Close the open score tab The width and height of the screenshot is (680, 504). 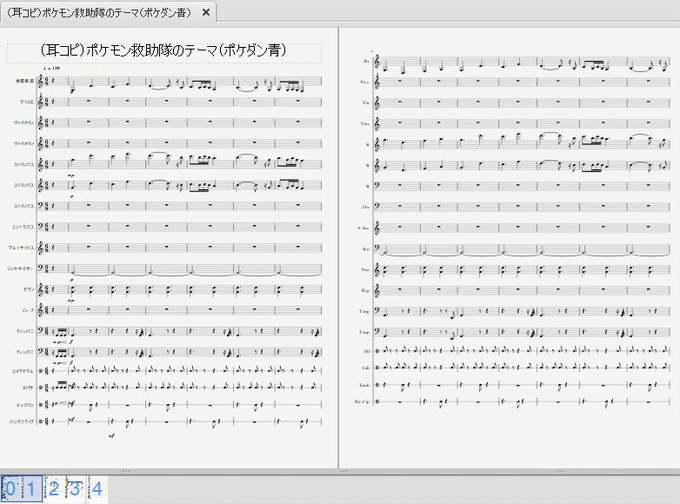tap(206, 13)
